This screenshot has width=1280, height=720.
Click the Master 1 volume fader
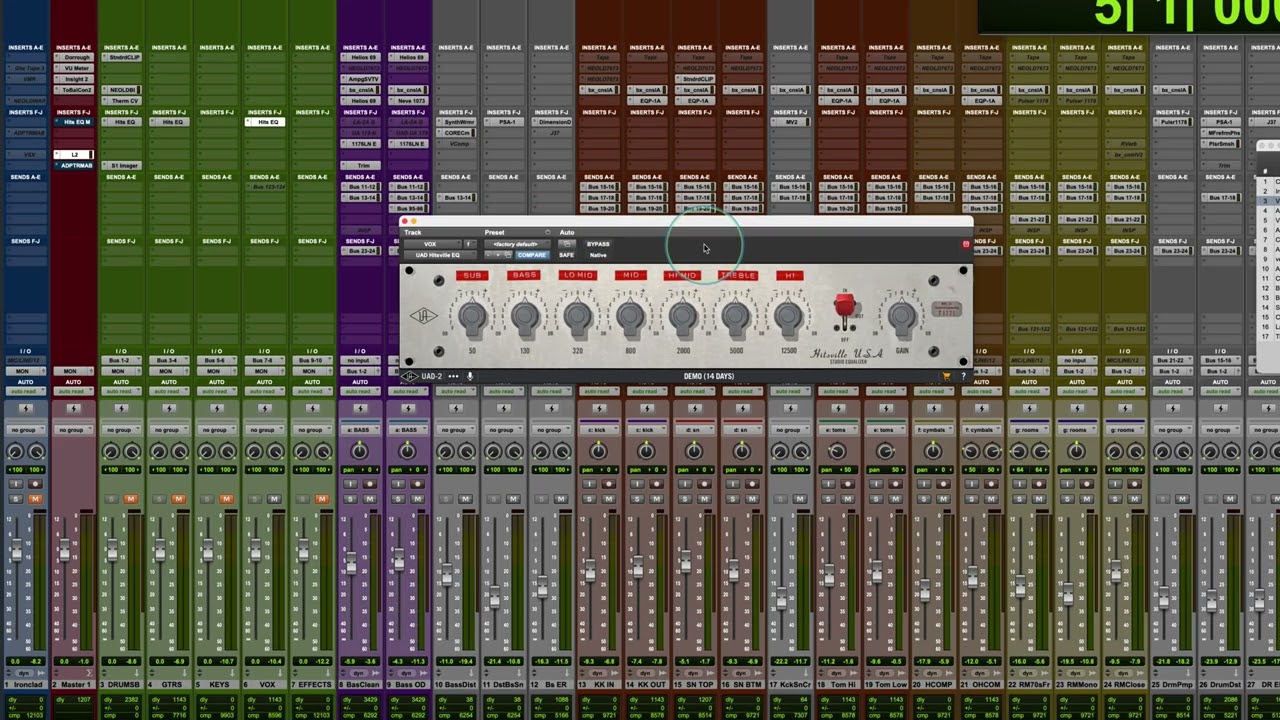pos(64,551)
